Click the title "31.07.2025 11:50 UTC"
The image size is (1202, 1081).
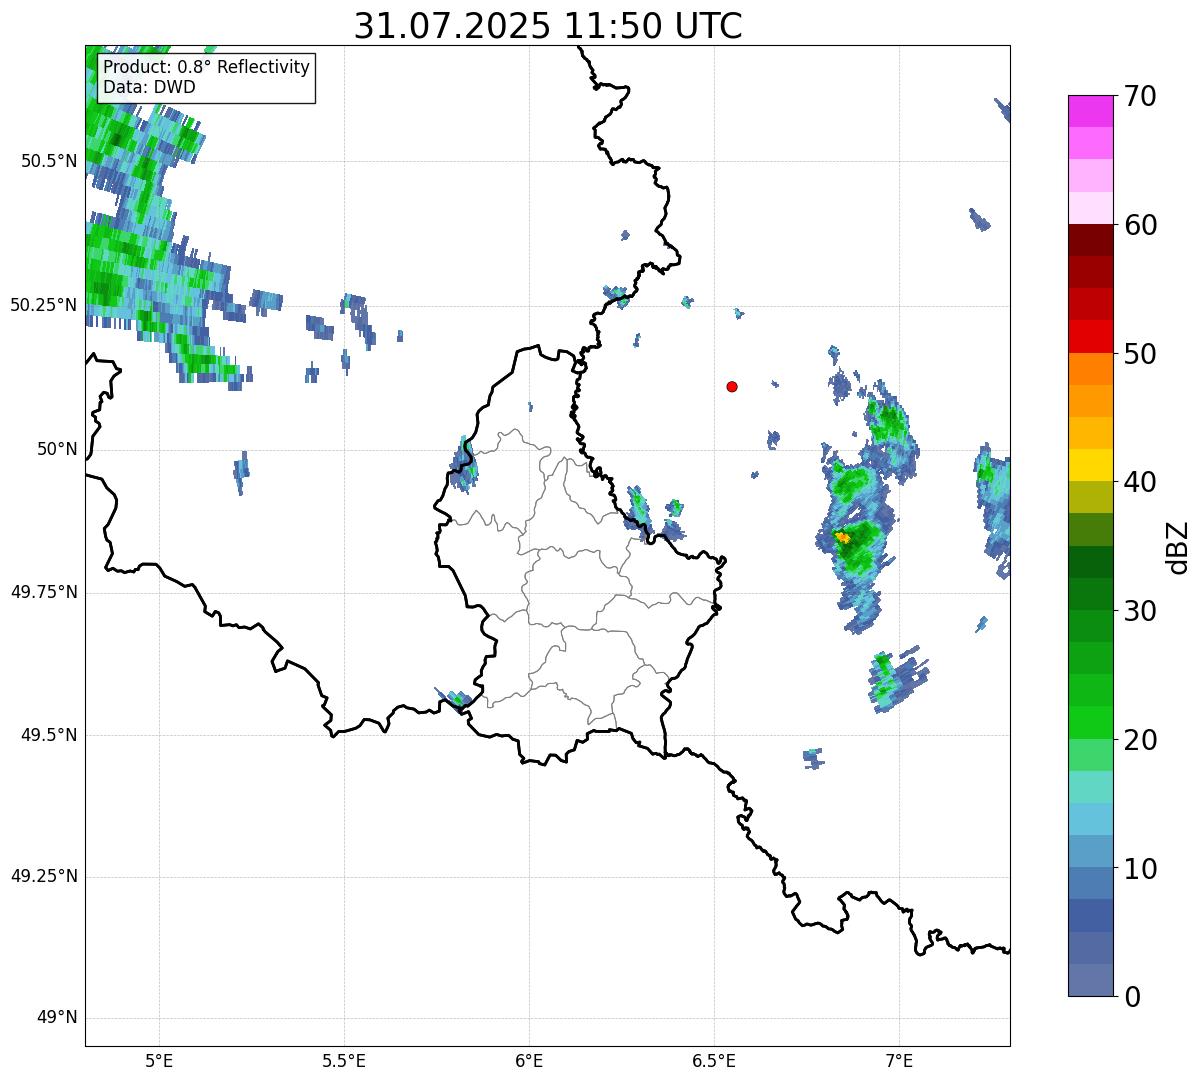[x=548, y=26]
